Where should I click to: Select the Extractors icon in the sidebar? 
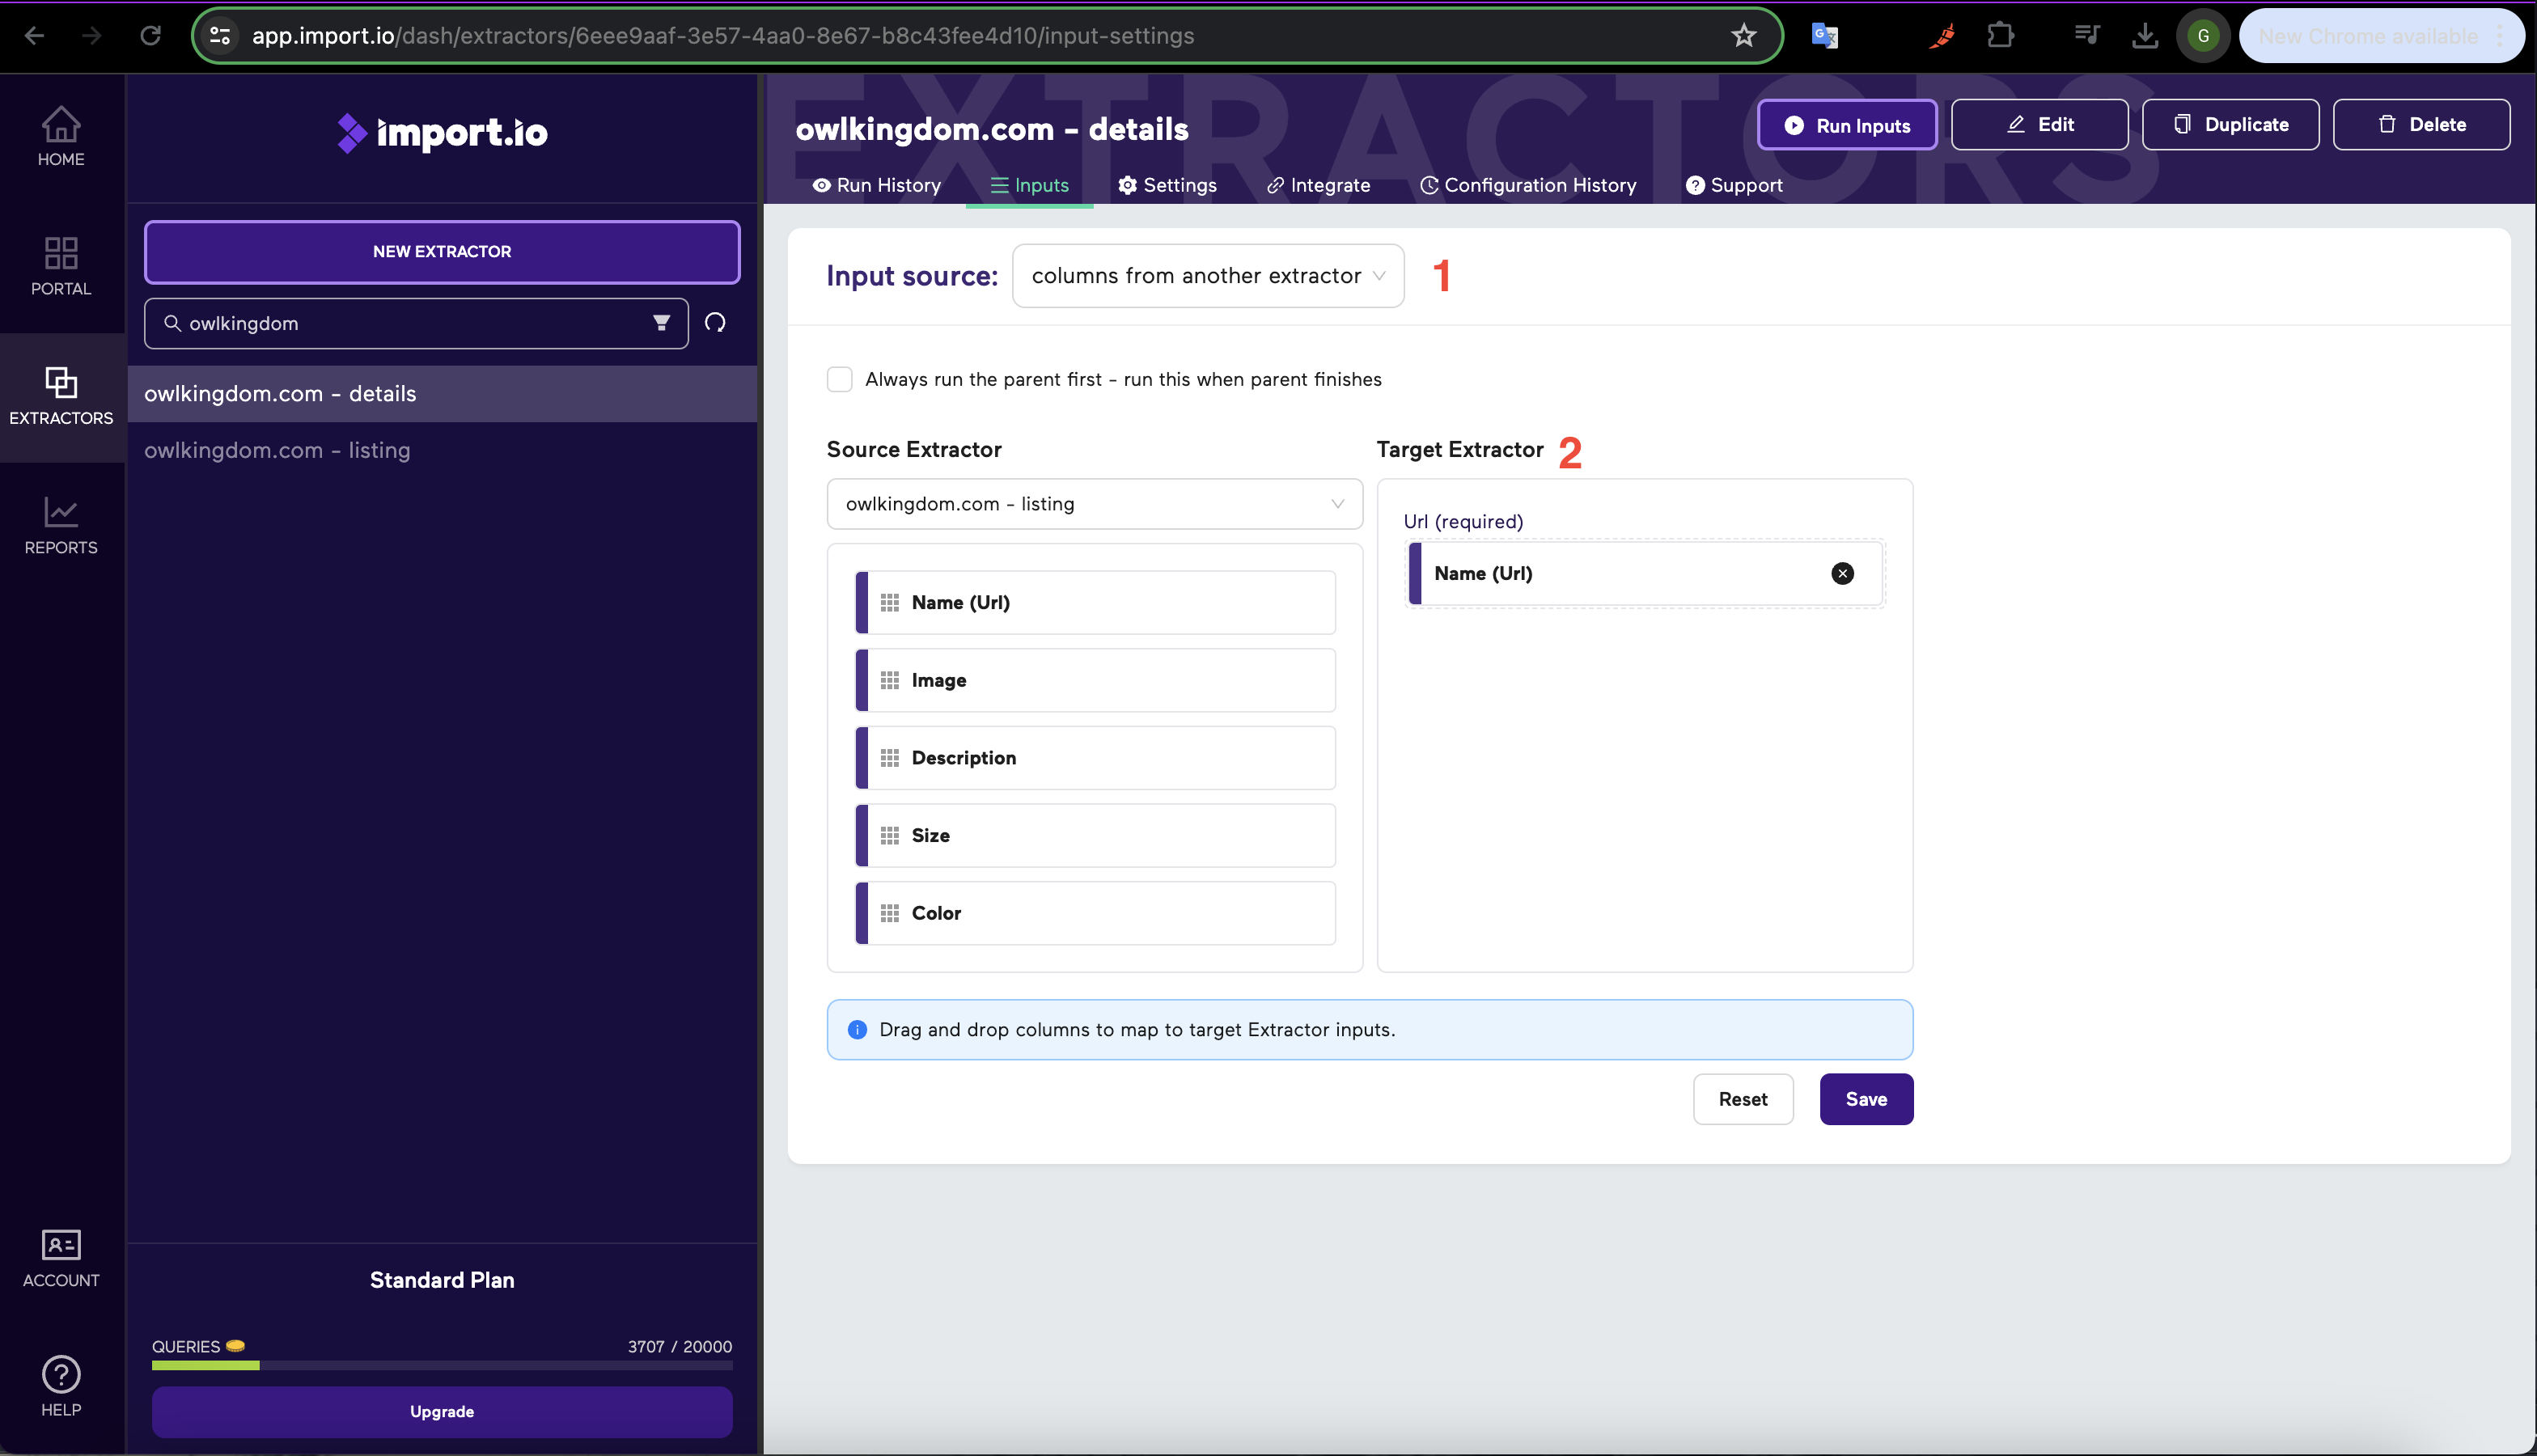(61, 396)
